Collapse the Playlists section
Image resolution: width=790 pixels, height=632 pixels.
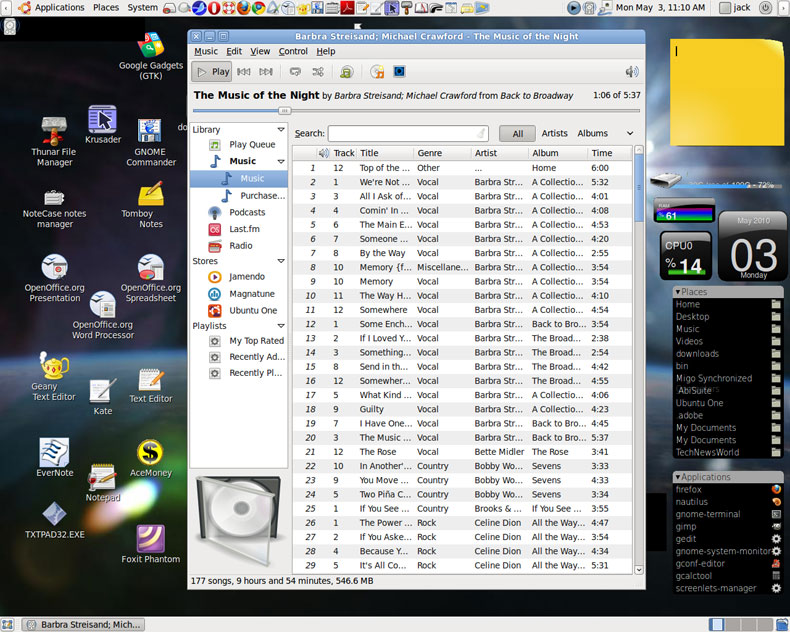click(x=281, y=326)
